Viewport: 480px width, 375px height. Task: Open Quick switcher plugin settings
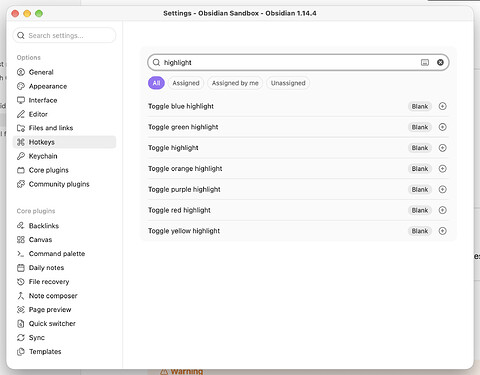pos(64,324)
